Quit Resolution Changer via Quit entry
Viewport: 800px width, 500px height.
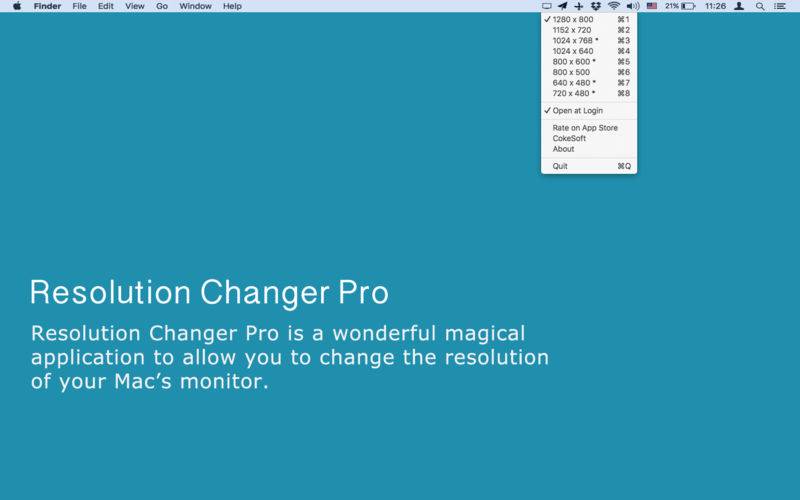pyautogui.click(x=589, y=166)
